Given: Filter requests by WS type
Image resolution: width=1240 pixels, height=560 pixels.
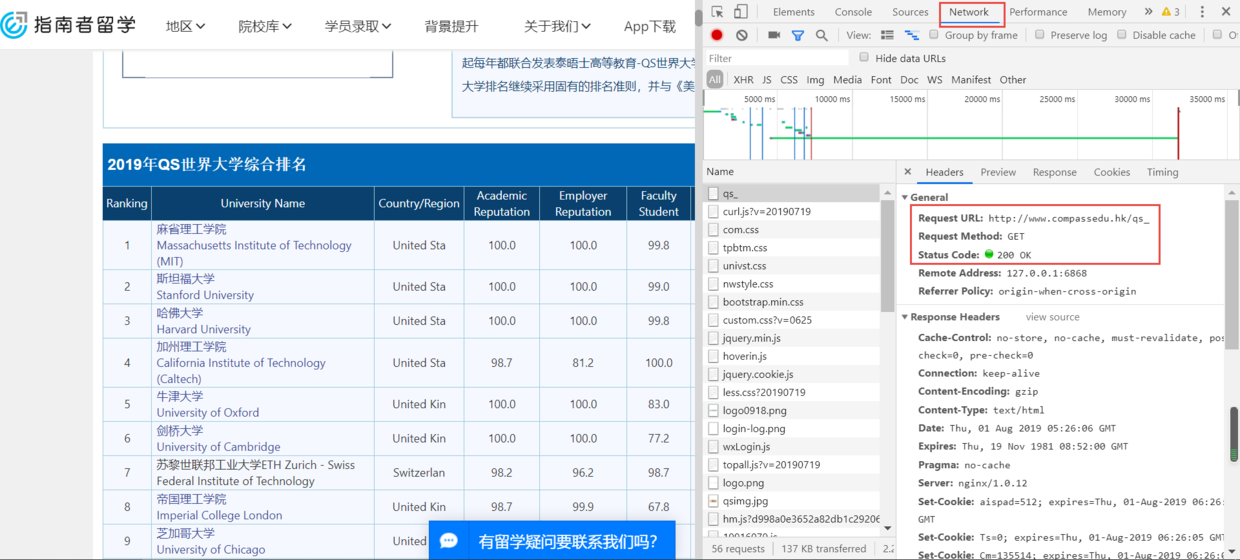Looking at the screenshot, I should (935, 80).
